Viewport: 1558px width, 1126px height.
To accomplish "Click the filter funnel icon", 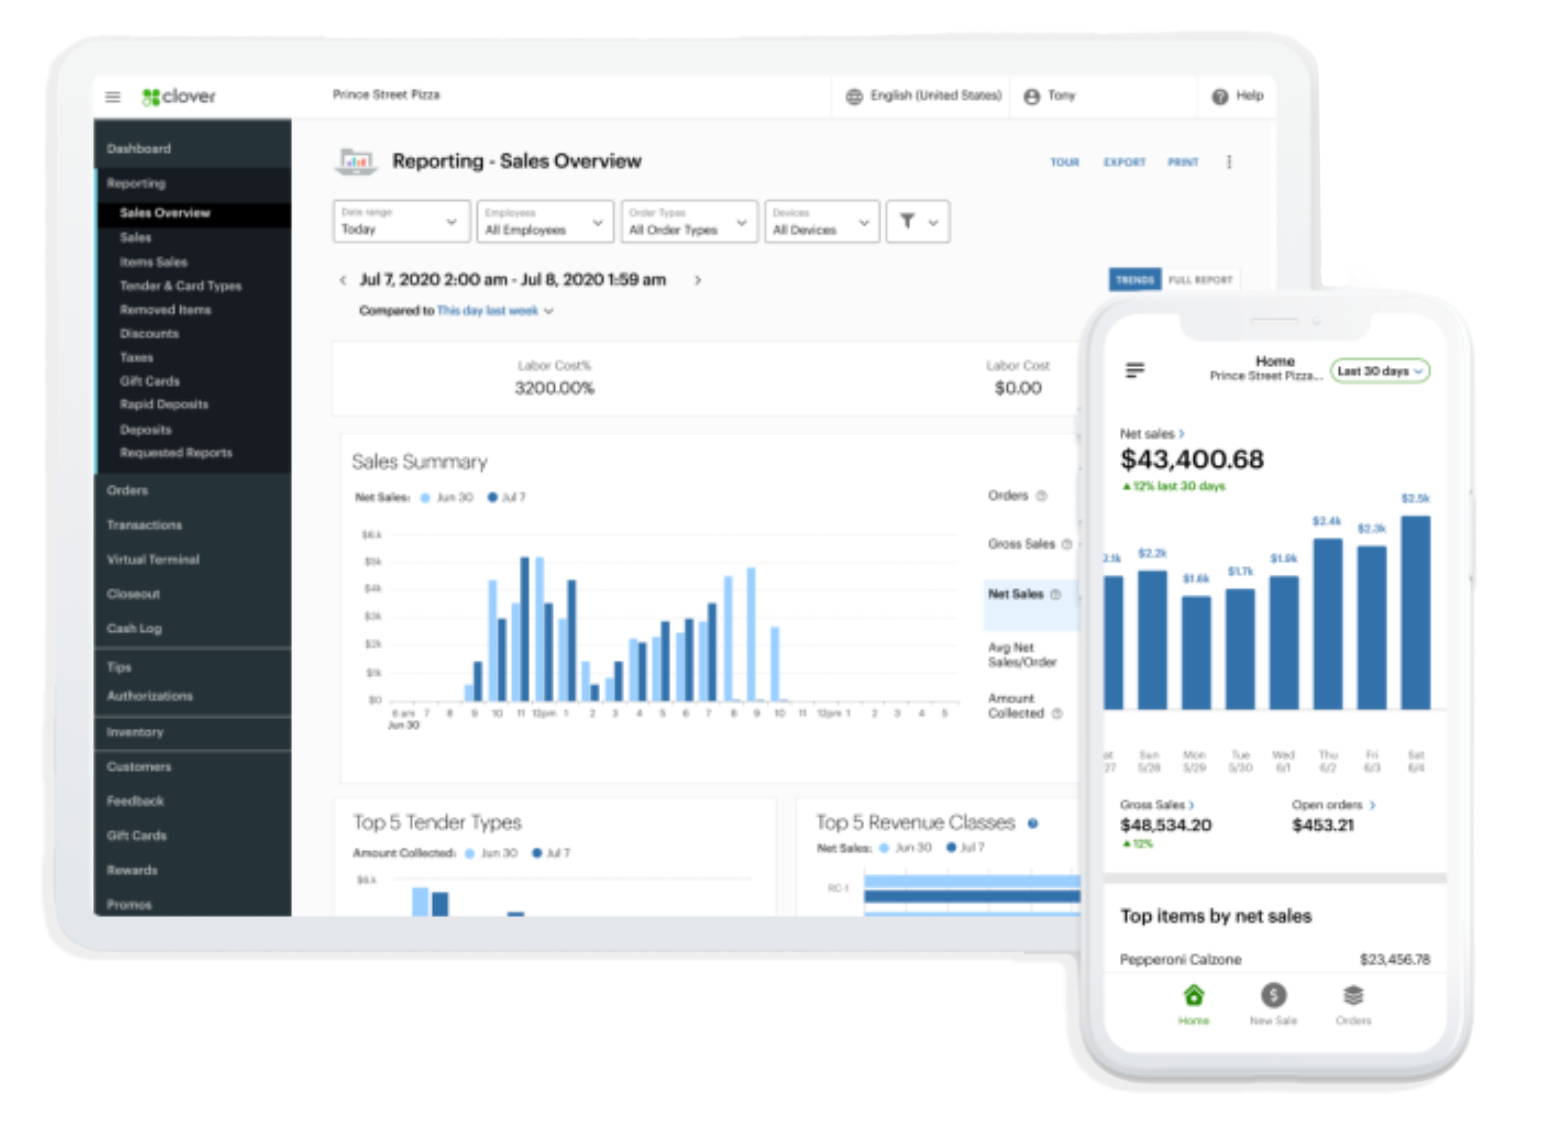I will (907, 221).
